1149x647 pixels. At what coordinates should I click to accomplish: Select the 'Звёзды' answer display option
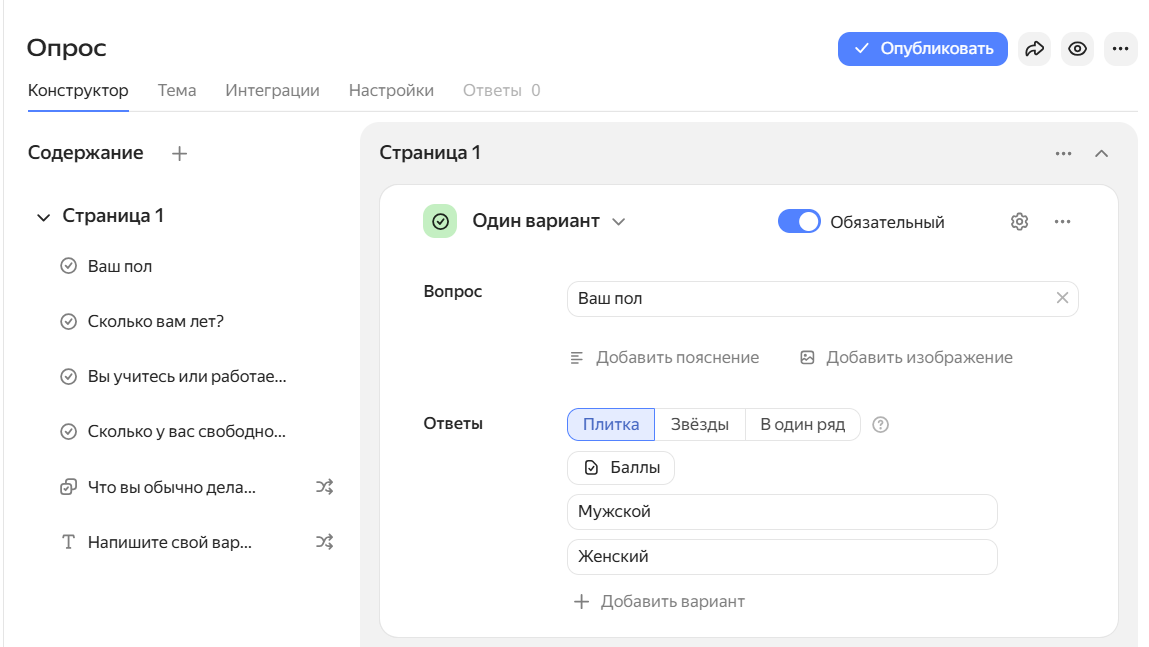point(700,424)
